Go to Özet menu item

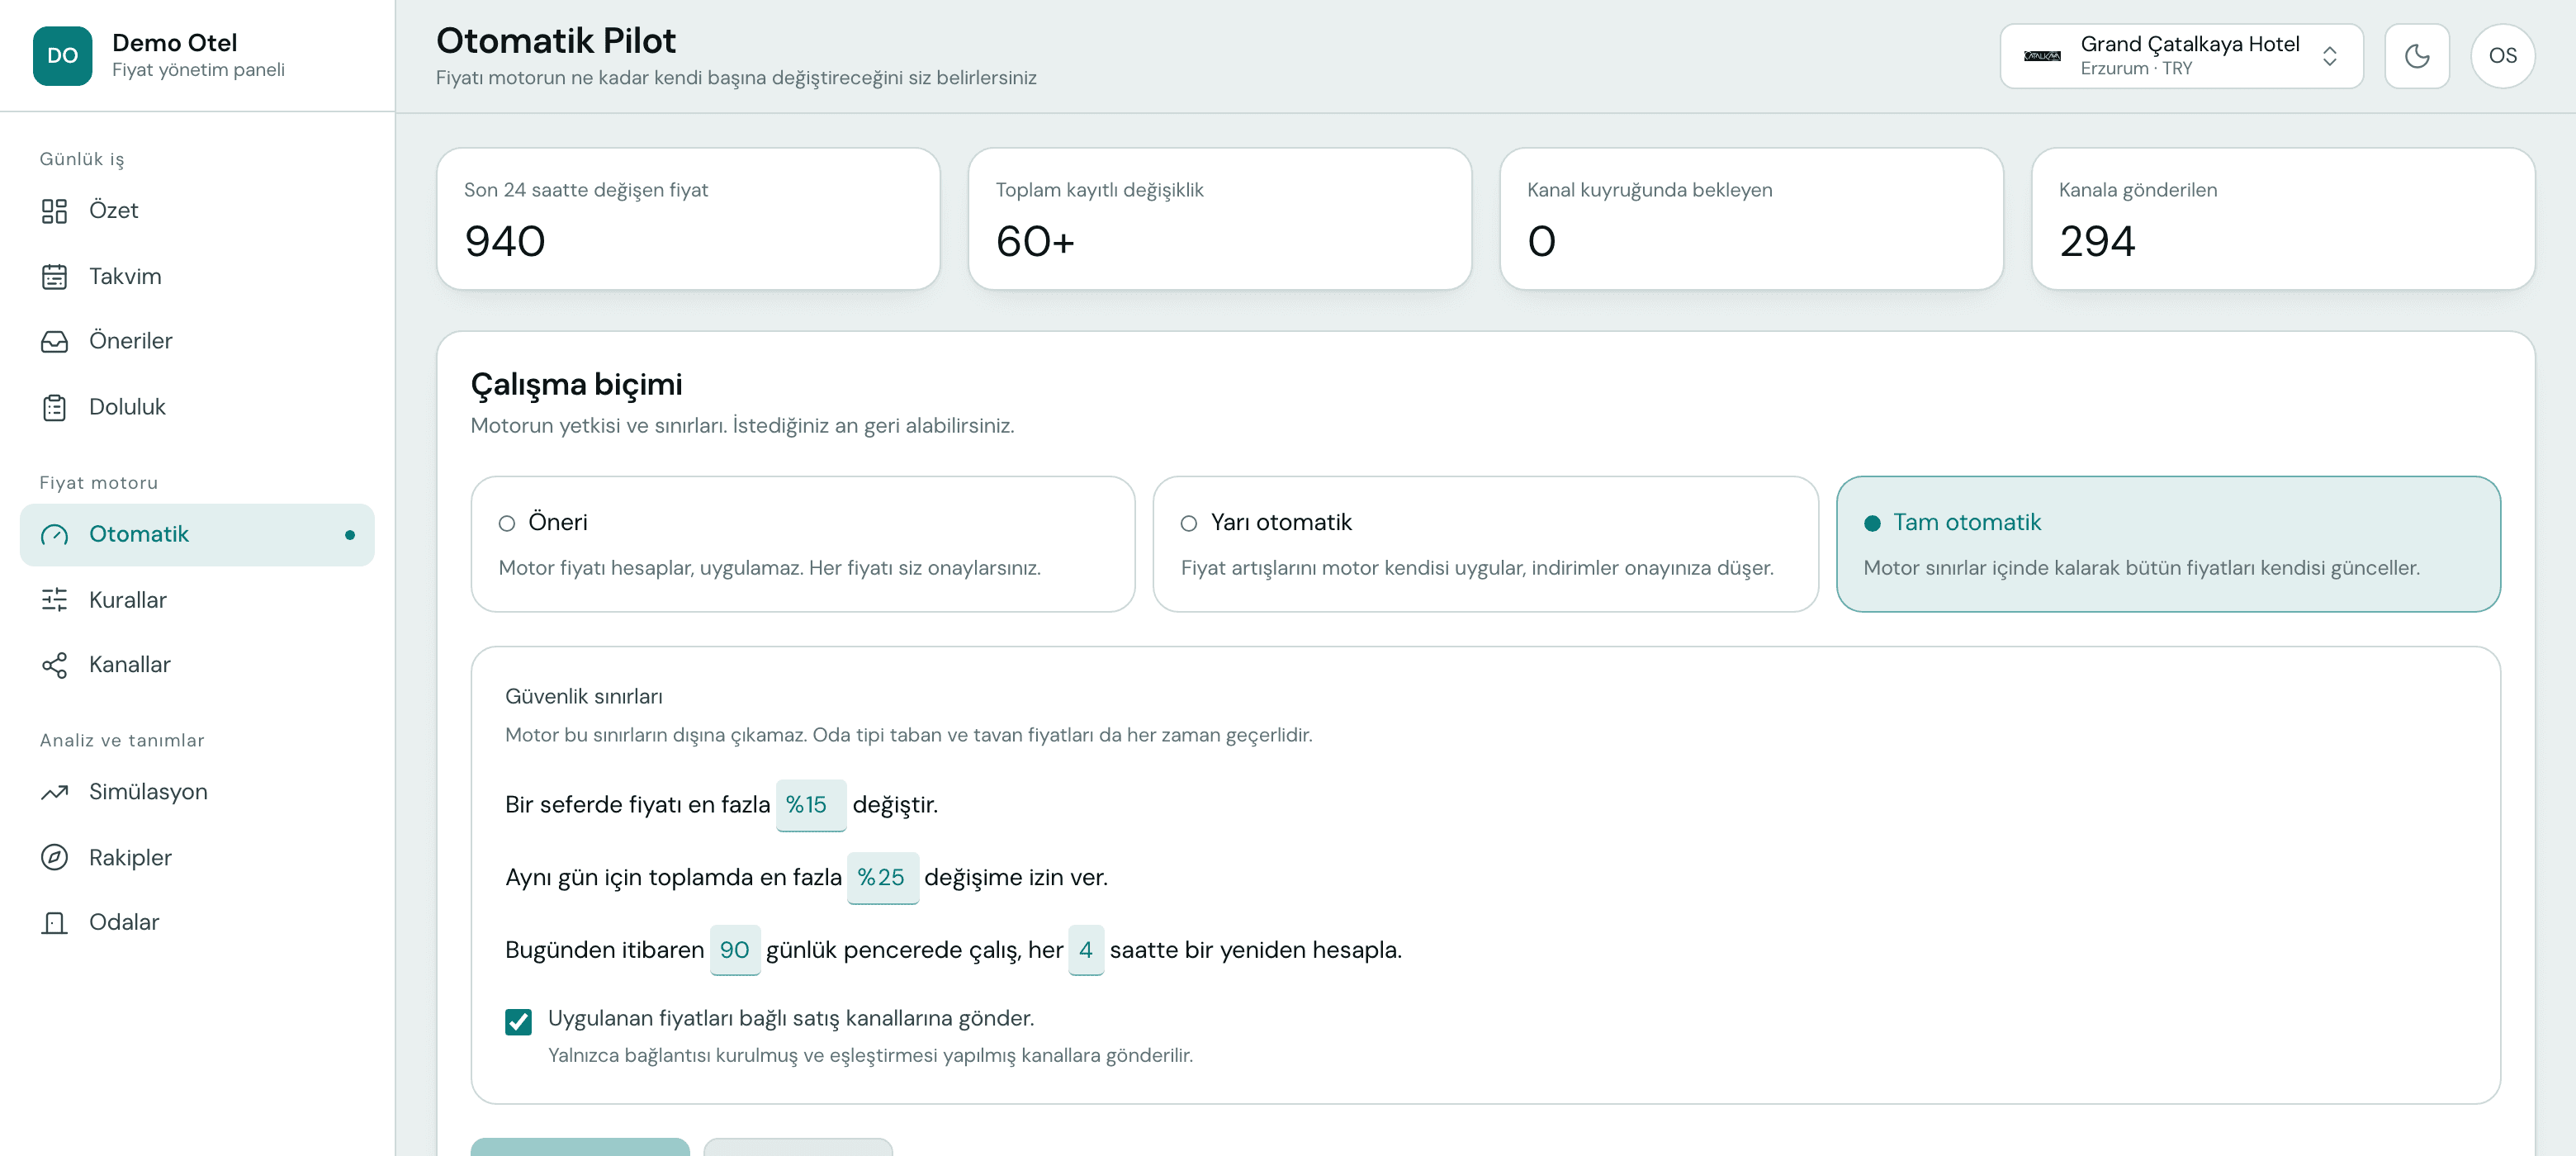pos(197,211)
